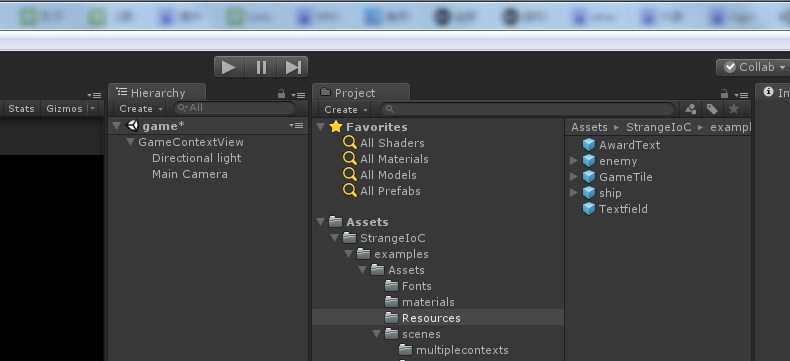Start Play mode with the Play button
Screen dimensions: 790x361
pos(229,67)
